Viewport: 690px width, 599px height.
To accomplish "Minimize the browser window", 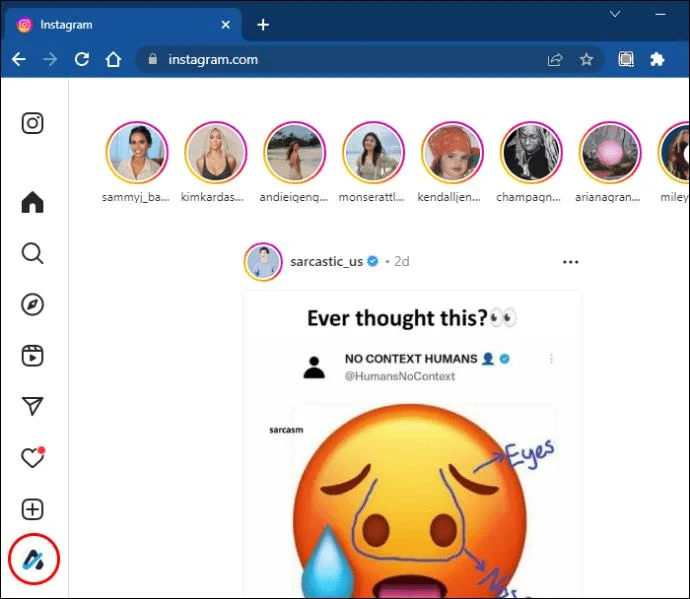I will [x=660, y=14].
